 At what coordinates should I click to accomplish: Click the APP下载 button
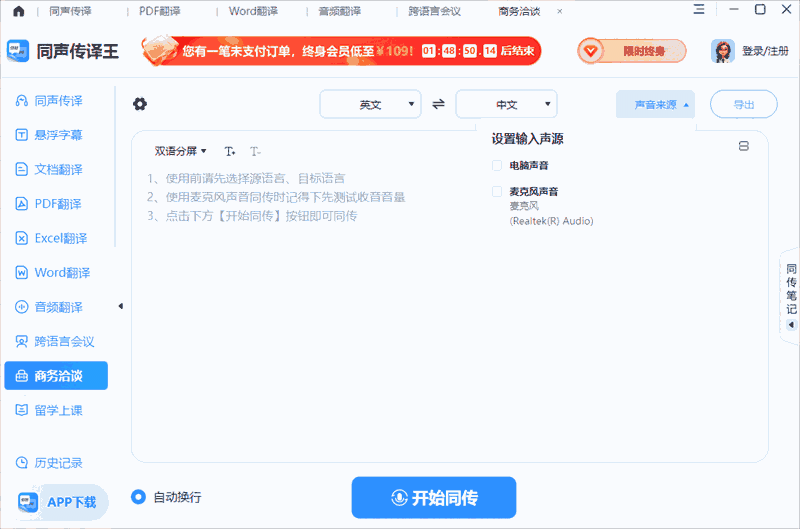[62, 502]
